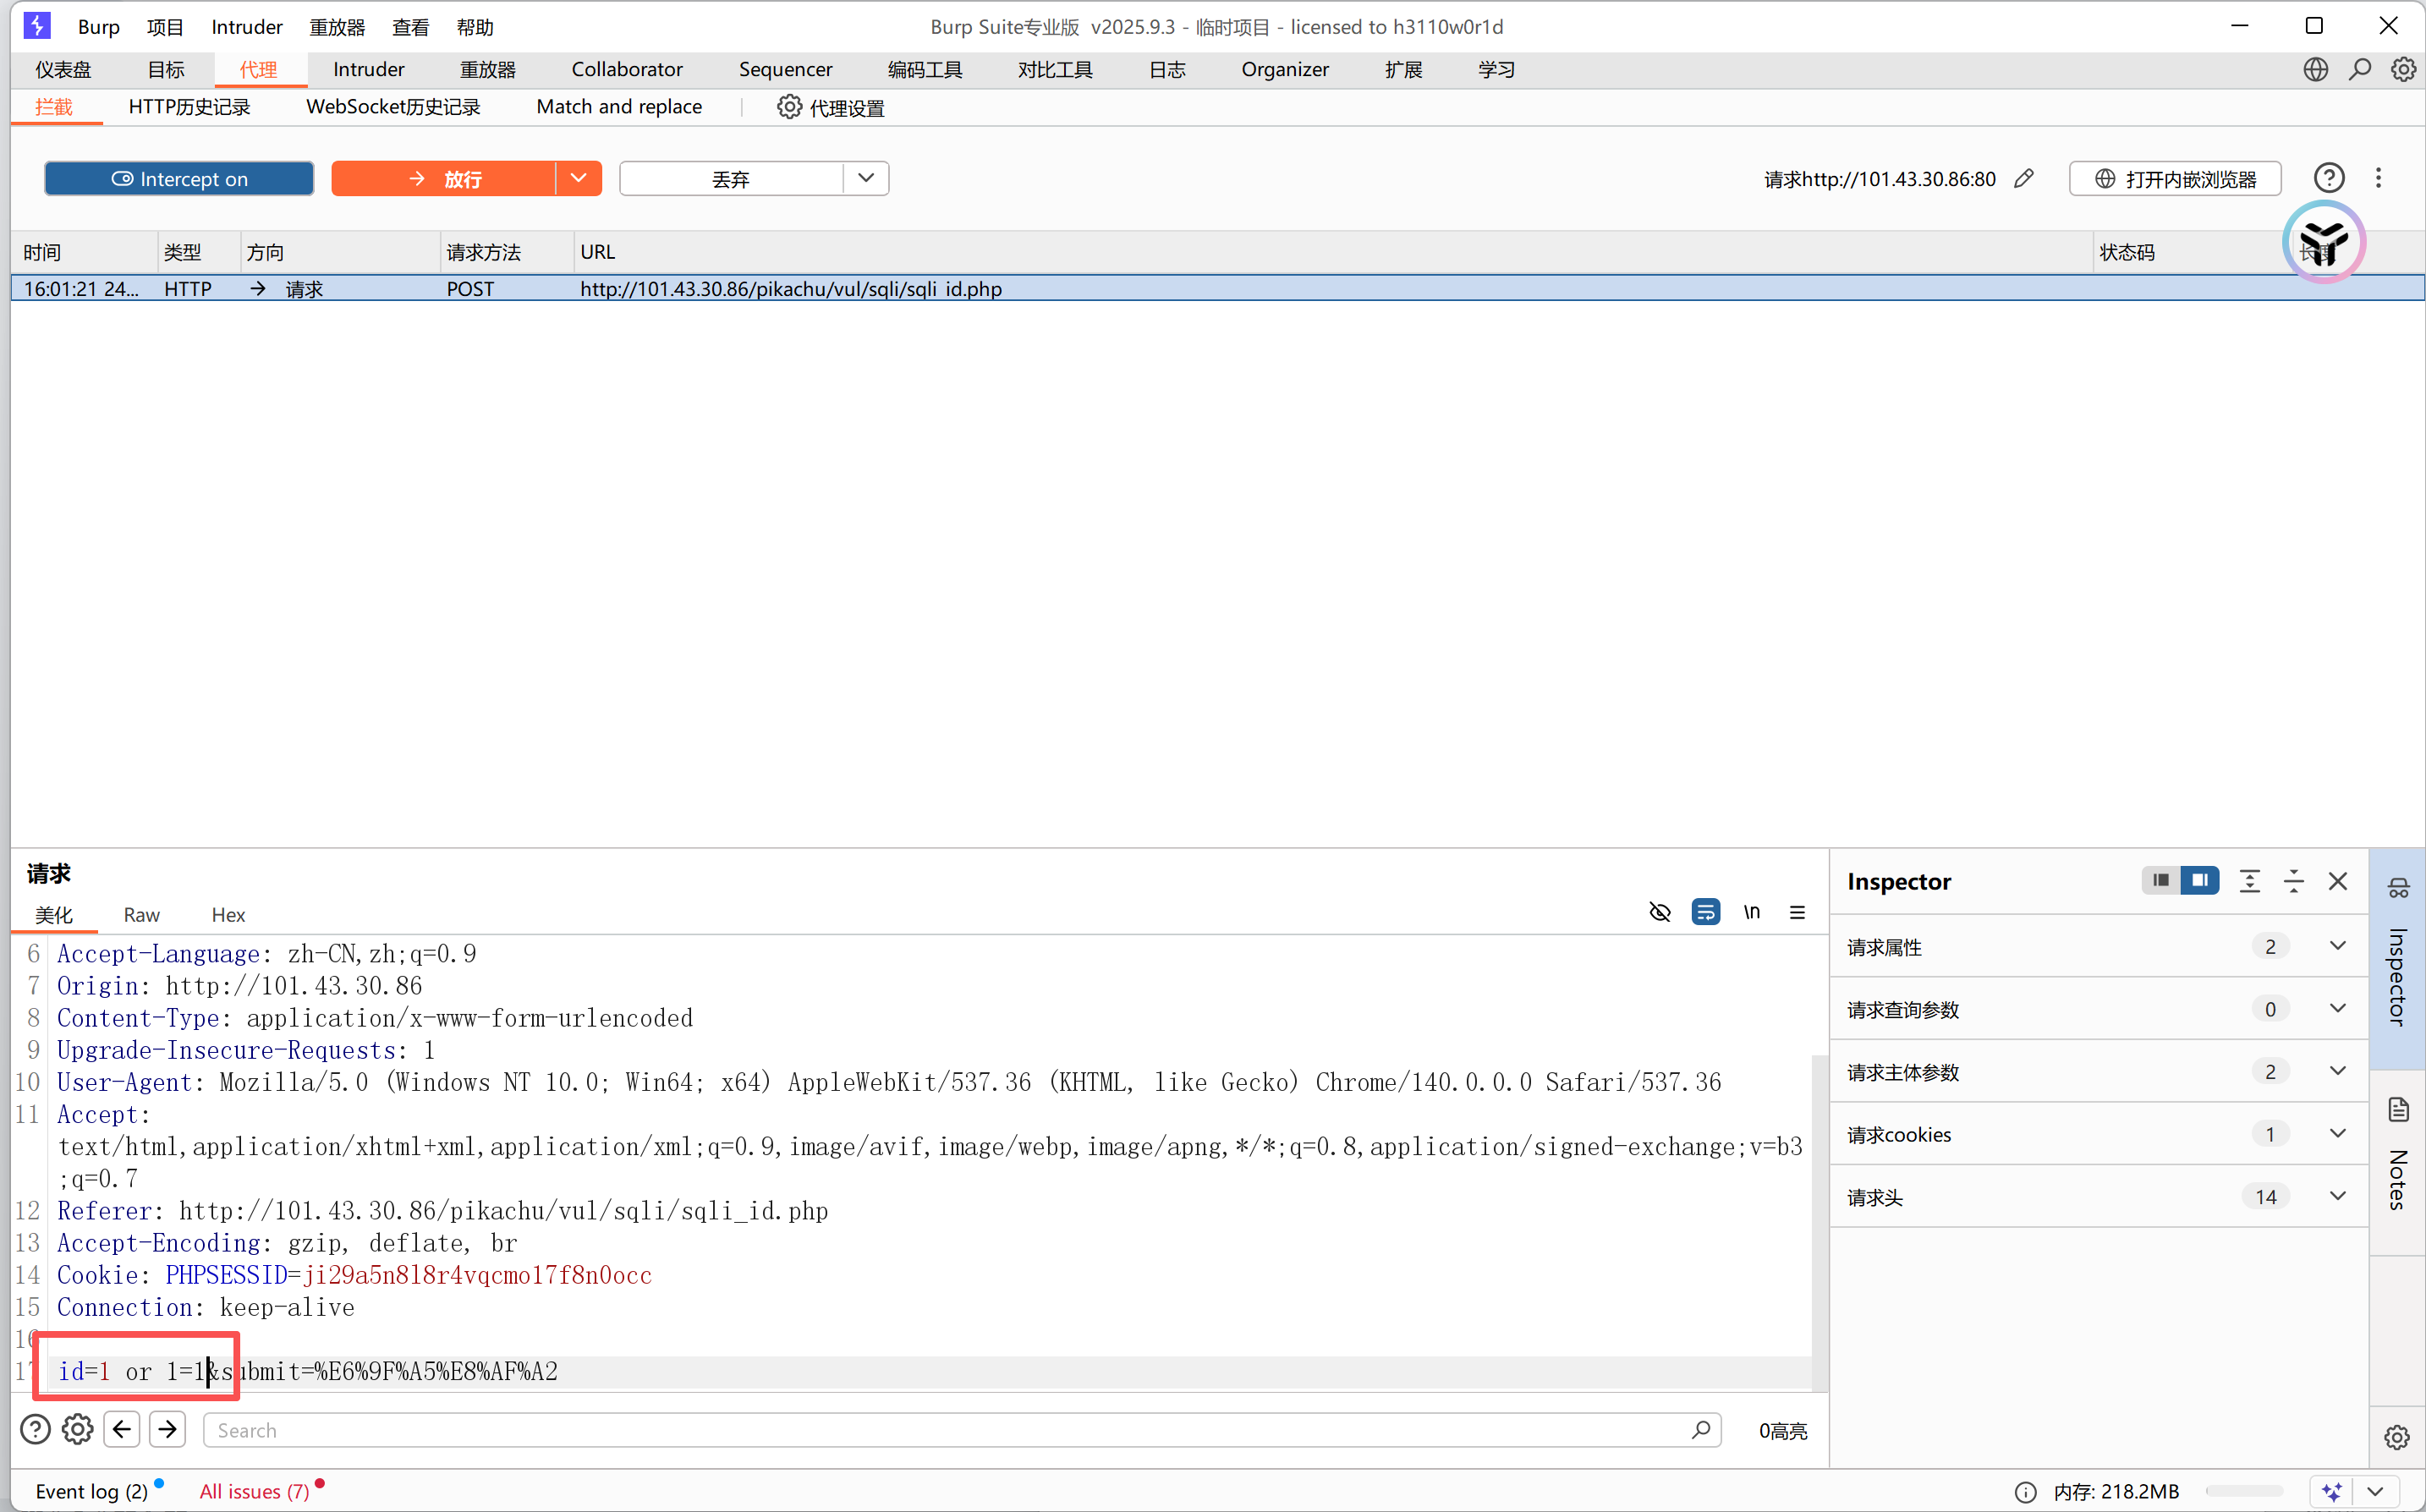The height and width of the screenshot is (1512, 2426).
Task: Close the Inspector panel
Action: coord(2338,881)
